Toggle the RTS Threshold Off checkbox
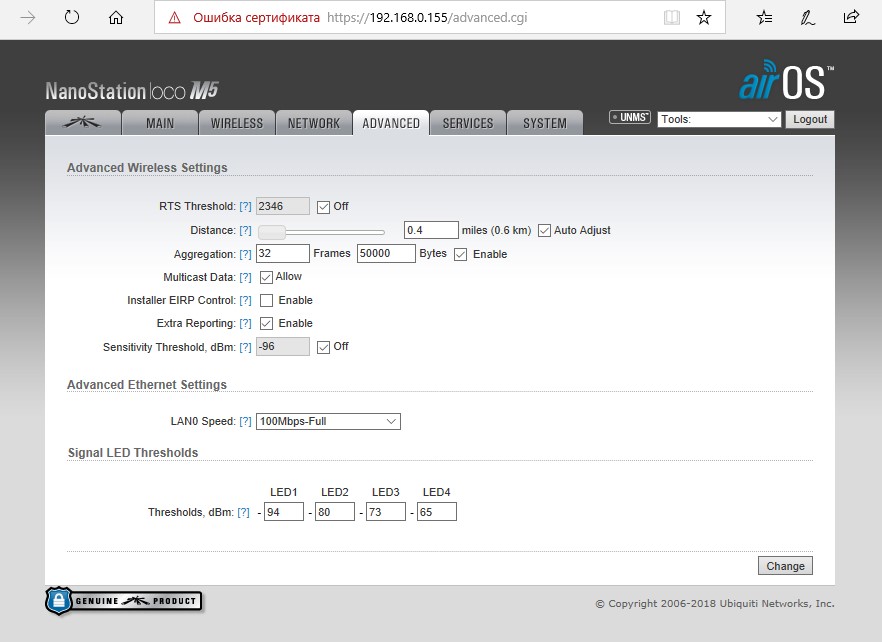Screen dimensions: 882x642 pyautogui.click(x=323, y=207)
